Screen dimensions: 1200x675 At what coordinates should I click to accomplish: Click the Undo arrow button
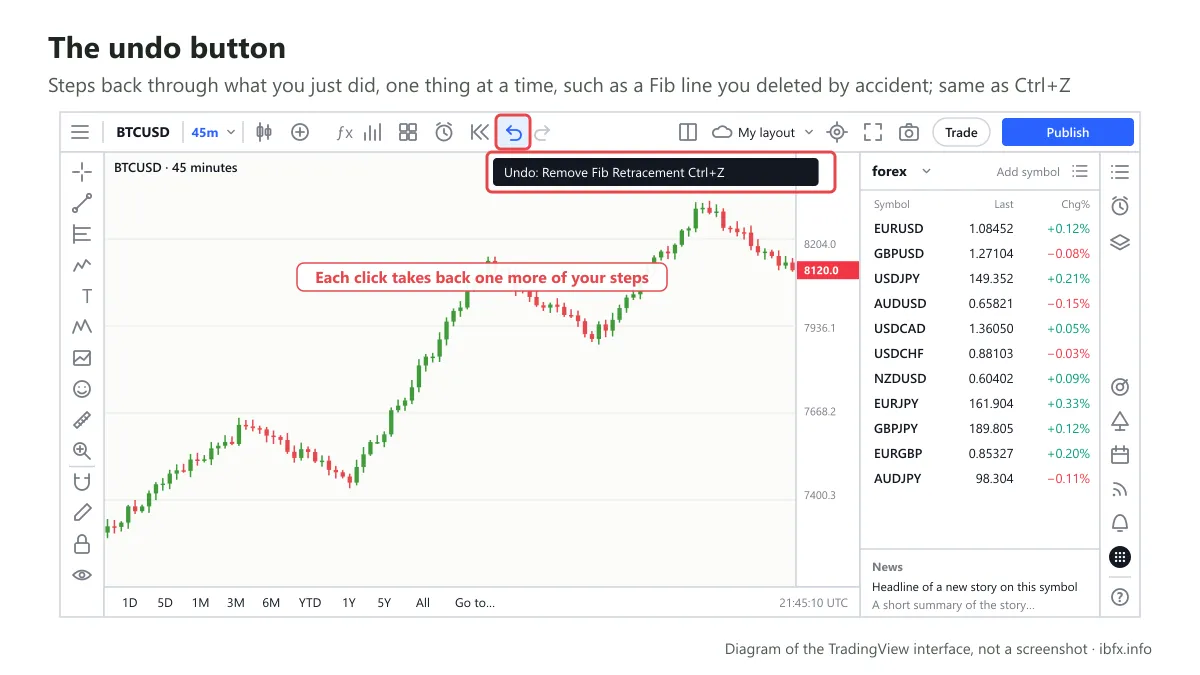coord(513,132)
